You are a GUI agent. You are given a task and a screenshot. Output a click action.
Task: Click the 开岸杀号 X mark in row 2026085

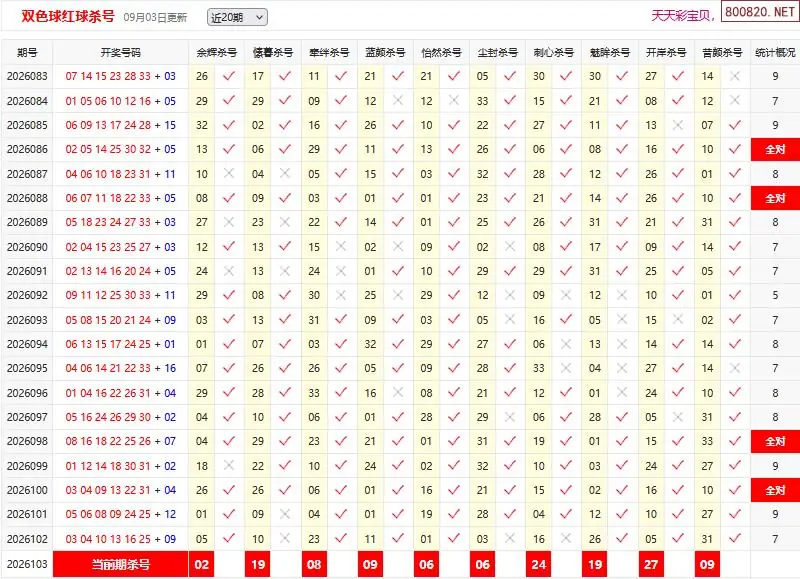pos(678,125)
